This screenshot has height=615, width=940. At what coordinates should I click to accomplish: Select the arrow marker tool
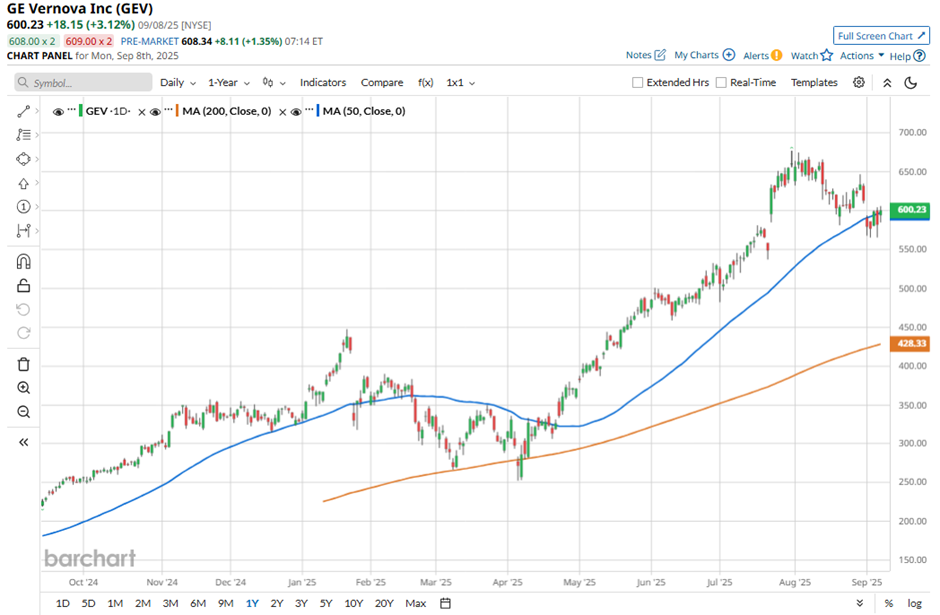coord(23,183)
